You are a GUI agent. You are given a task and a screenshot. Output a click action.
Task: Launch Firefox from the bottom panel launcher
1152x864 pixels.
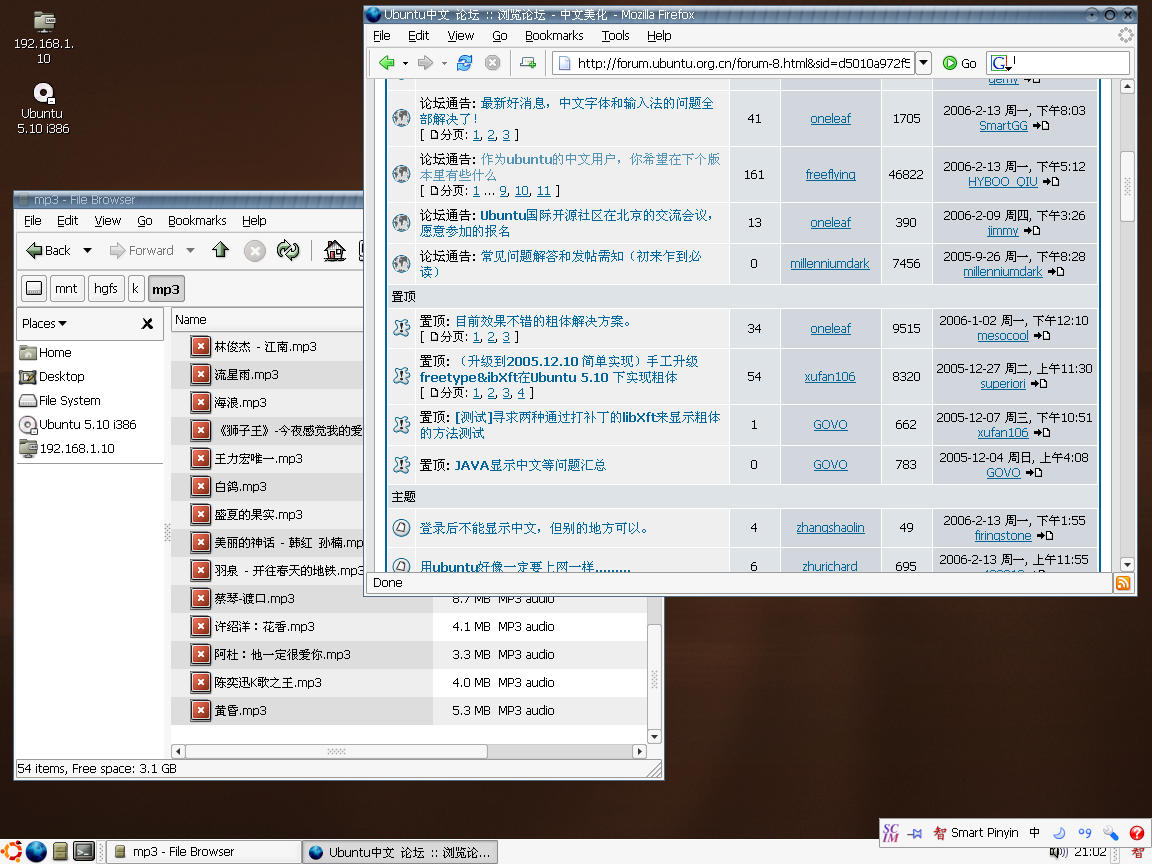(37, 852)
